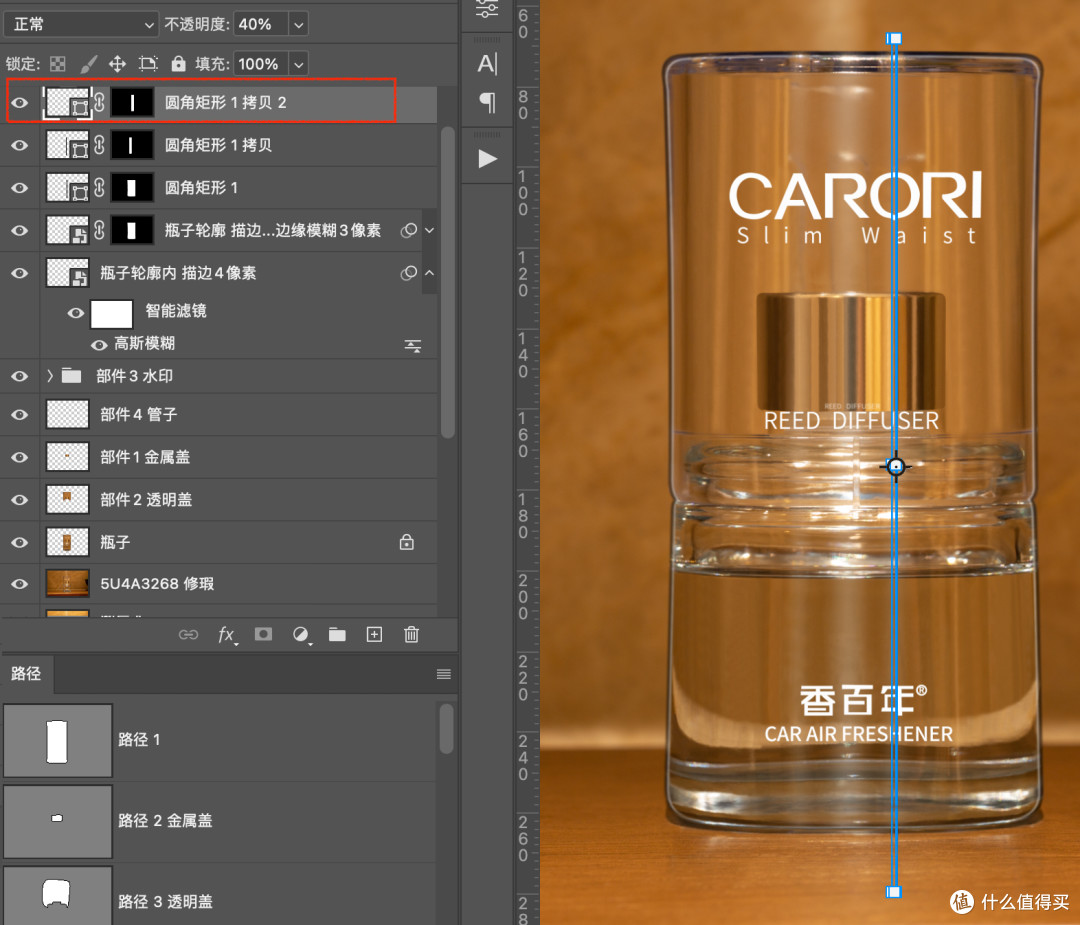Click the smart filter icon on 描边...边缘模糊3像素 layer
Screen dimensions: 1080x925
409,230
